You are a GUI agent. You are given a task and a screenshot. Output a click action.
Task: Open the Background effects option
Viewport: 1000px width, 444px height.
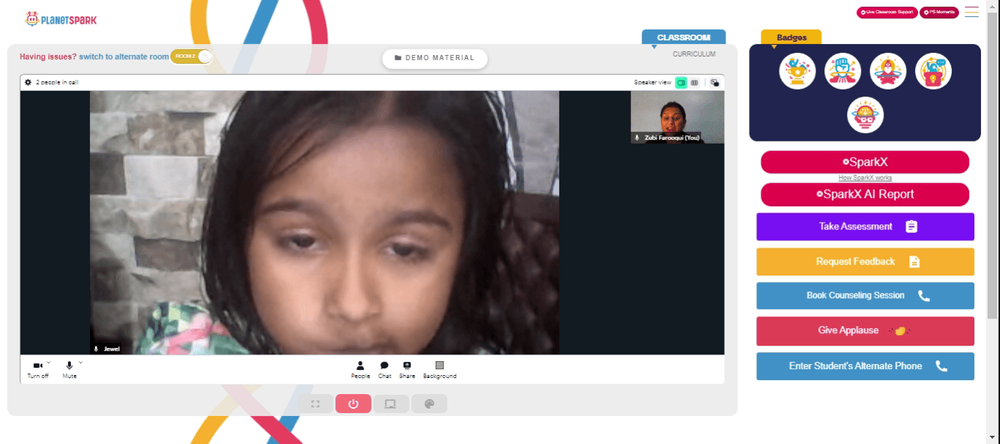tap(439, 370)
